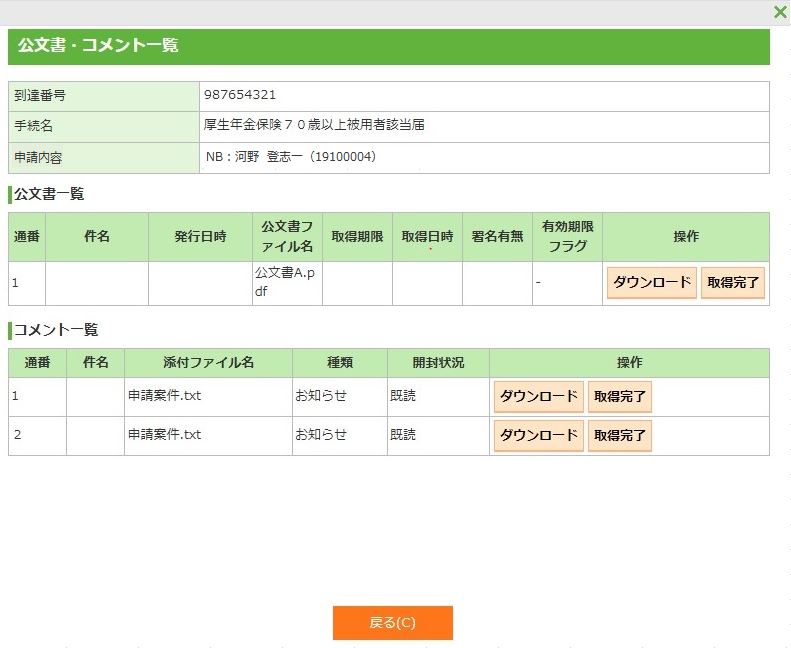Download comment 2 申請案件.txt

click(x=539, y=436)
